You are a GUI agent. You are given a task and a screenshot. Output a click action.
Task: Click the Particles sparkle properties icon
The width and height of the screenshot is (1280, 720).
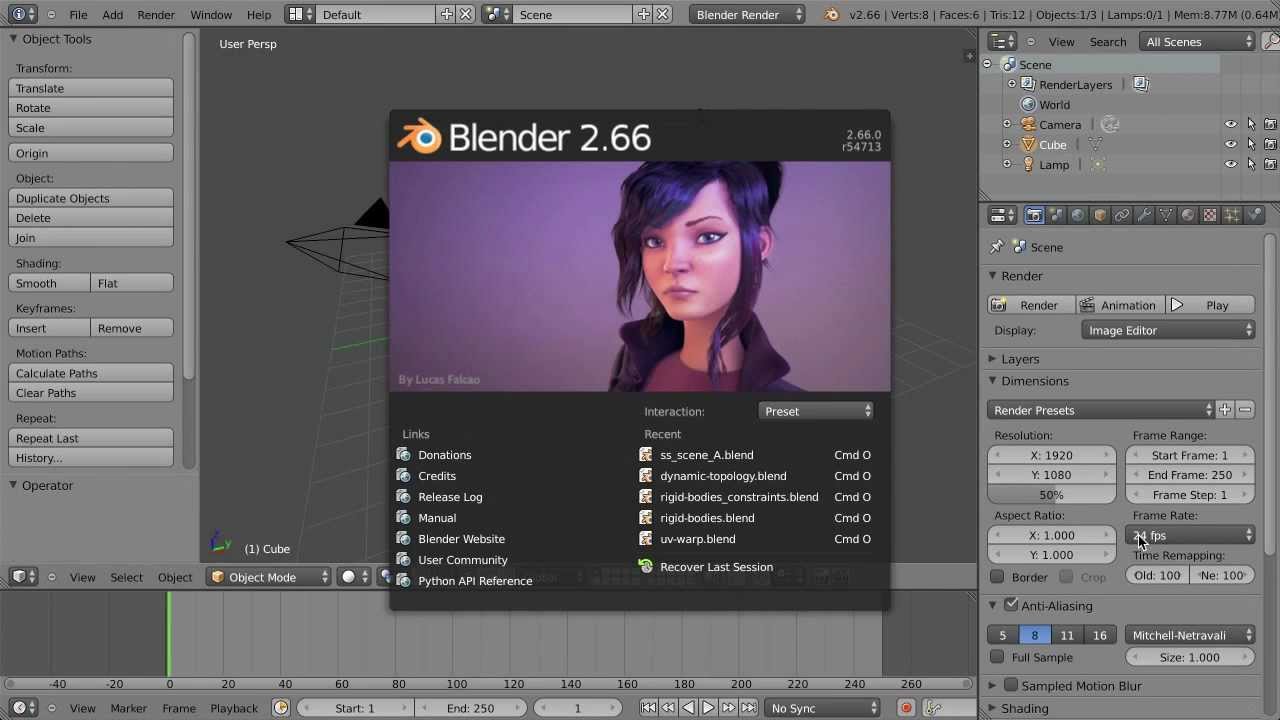[x=1232, y=215]
